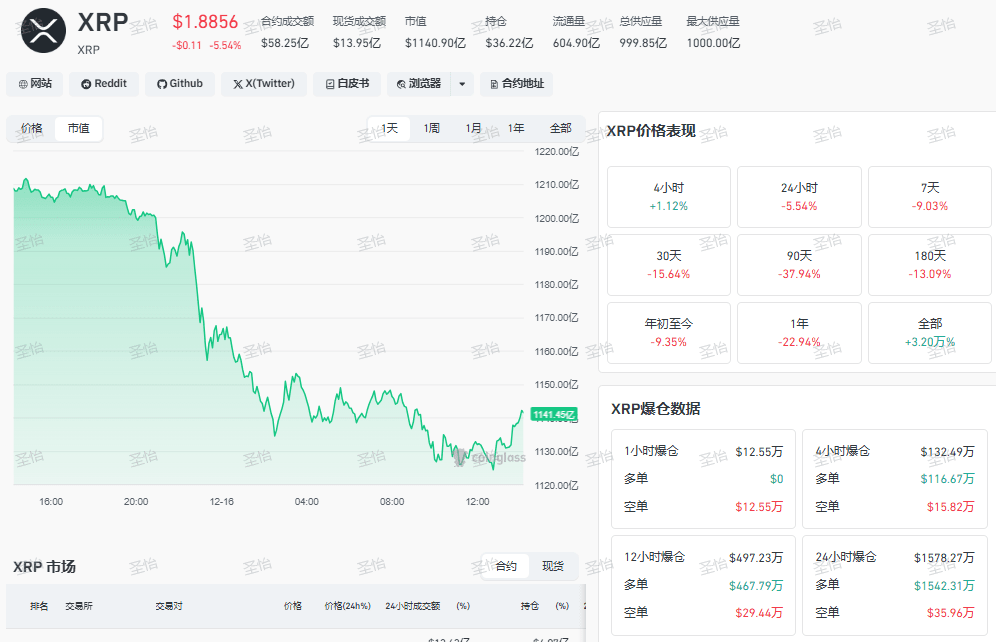Expand the 浏览器 dropdown arrow
The height and width of the screenshot is (642, 996).
click(462, 84)
